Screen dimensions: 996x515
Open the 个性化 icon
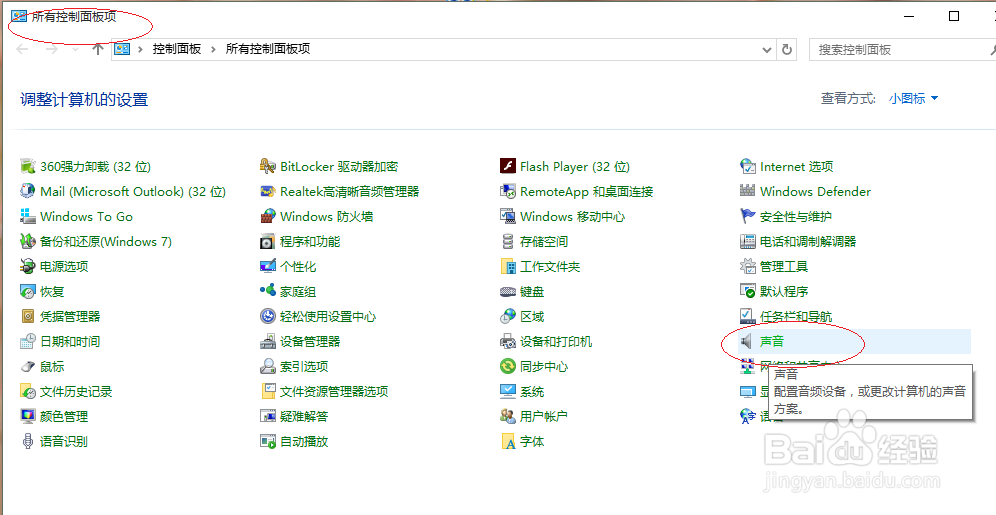pos(268,267)
